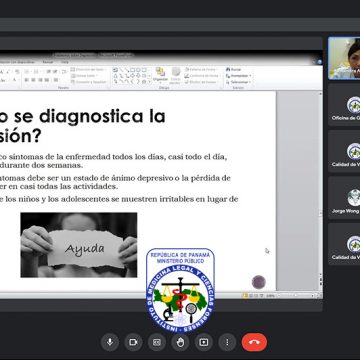360x360 pixels.
Task: Start the slide show from the status bar
Action: [x=261, y=295]
